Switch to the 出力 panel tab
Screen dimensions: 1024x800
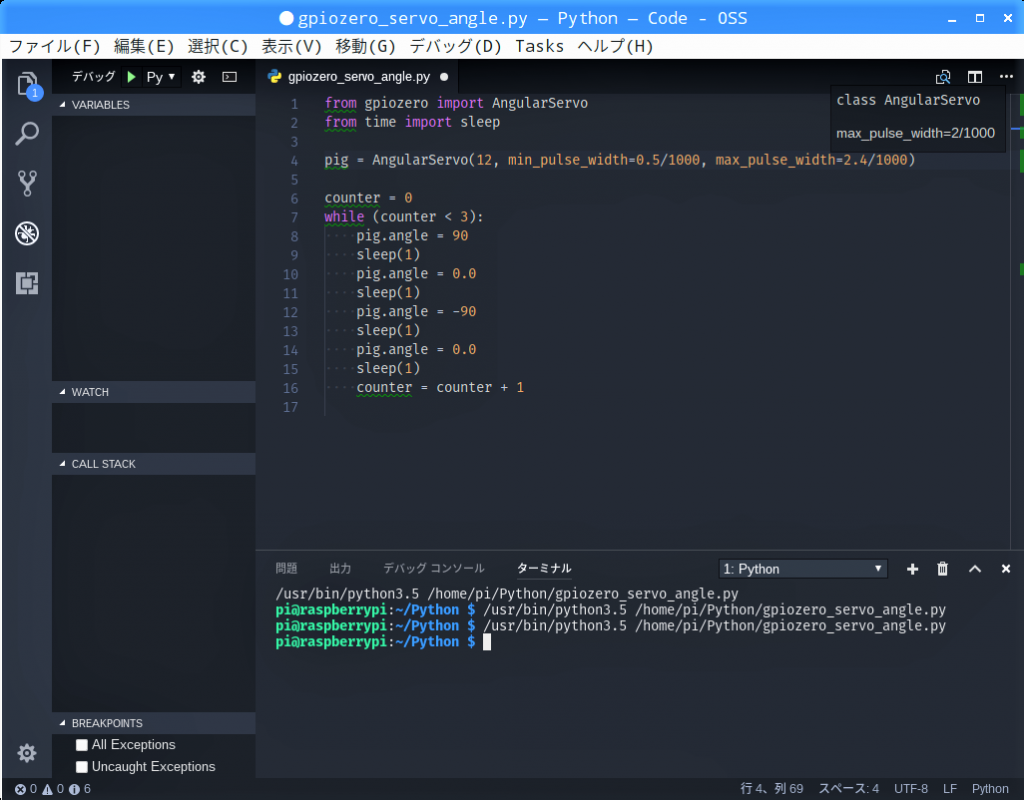[x=340, y=568]
